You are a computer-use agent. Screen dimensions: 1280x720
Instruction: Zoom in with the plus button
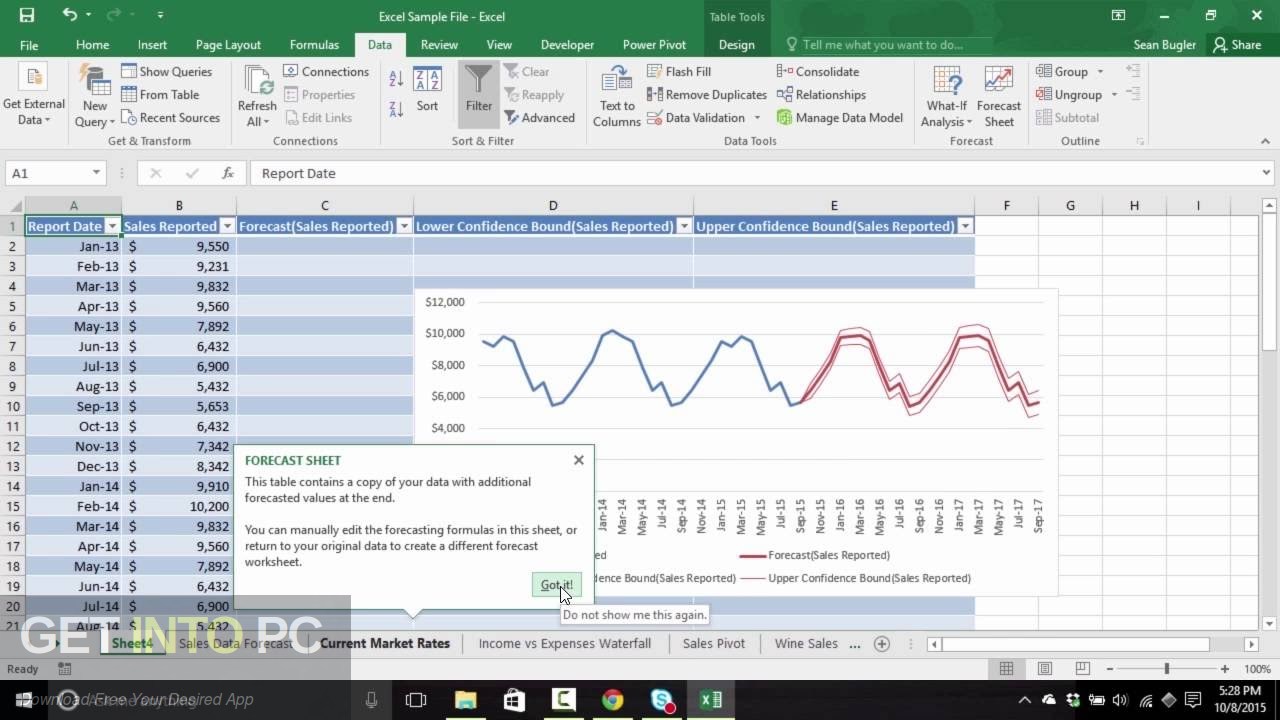point(1225,668)
